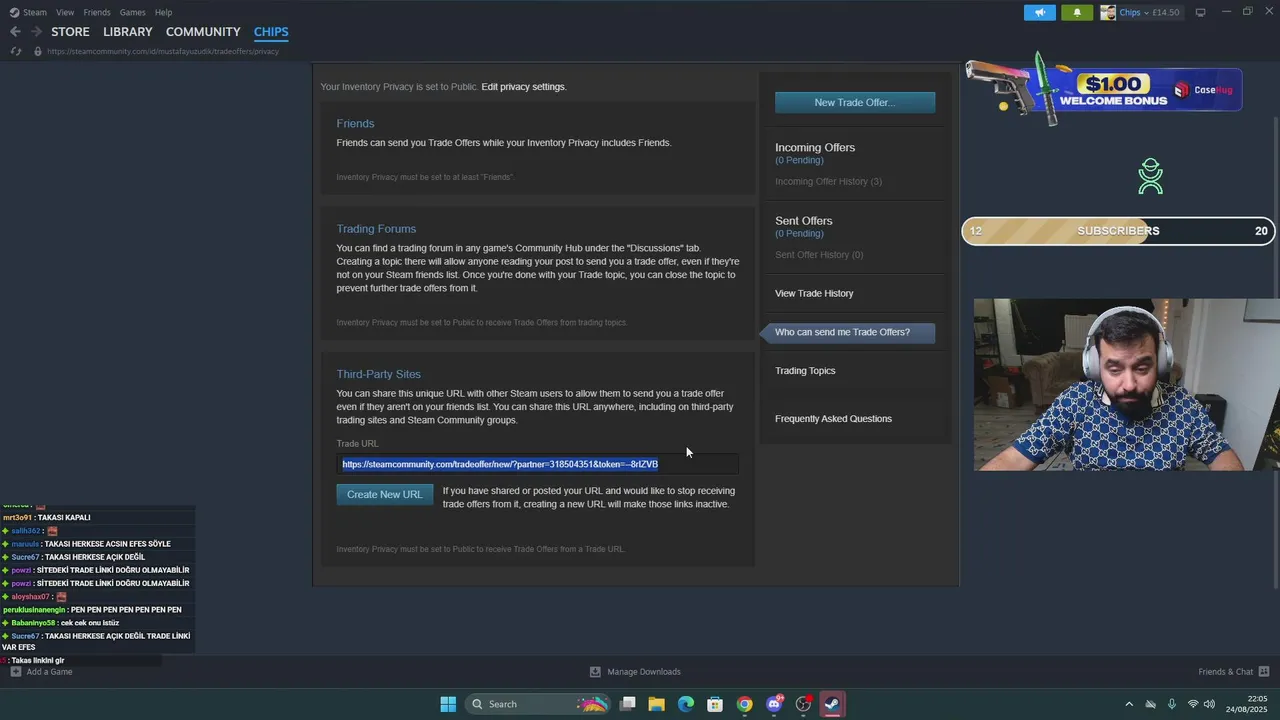
Task: Open Friends & Chat
Action: coord(1226,672)
